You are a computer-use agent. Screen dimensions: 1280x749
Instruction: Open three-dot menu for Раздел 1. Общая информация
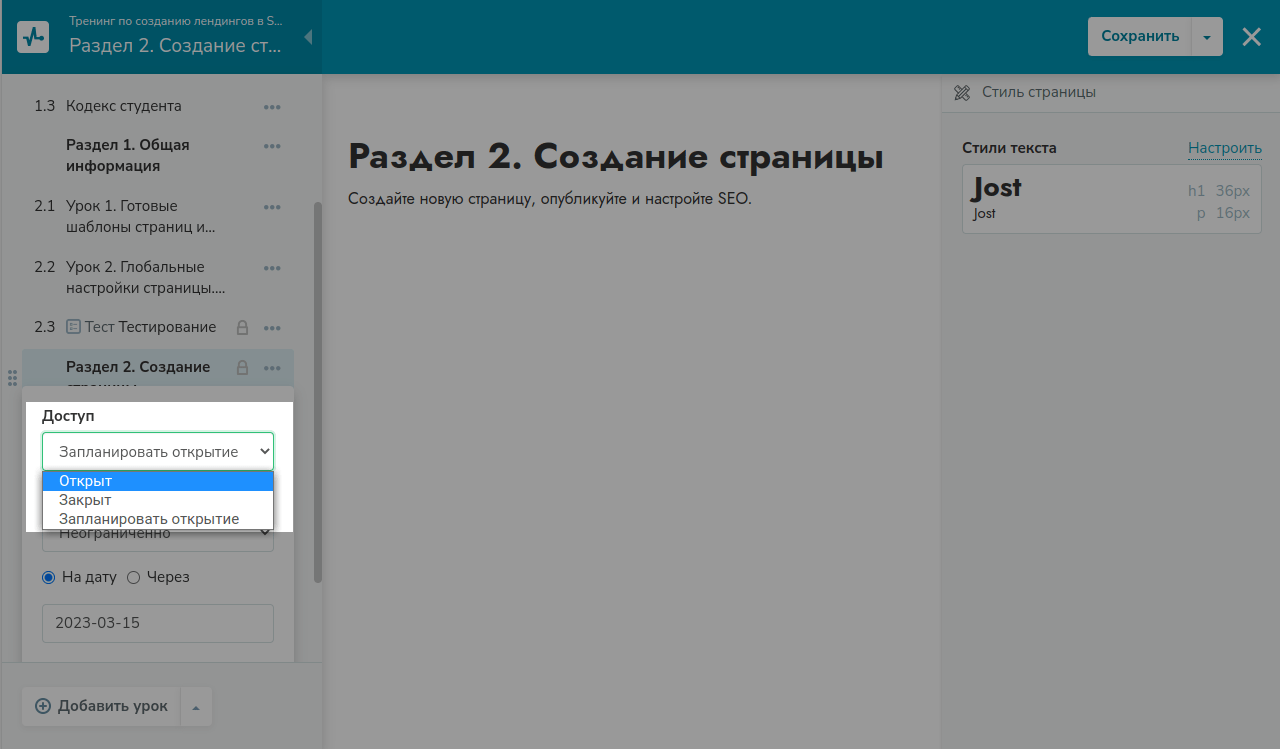[x=272, y=146]
